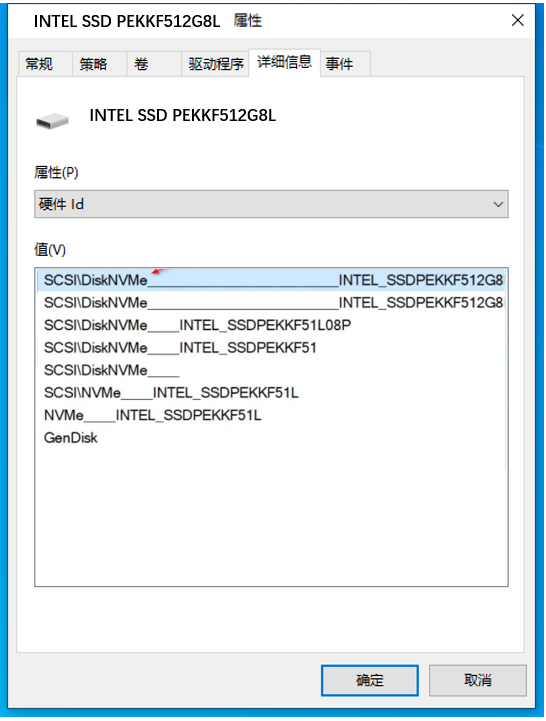
Task: Click the 取消 button
Action: (x=477, y=680)
